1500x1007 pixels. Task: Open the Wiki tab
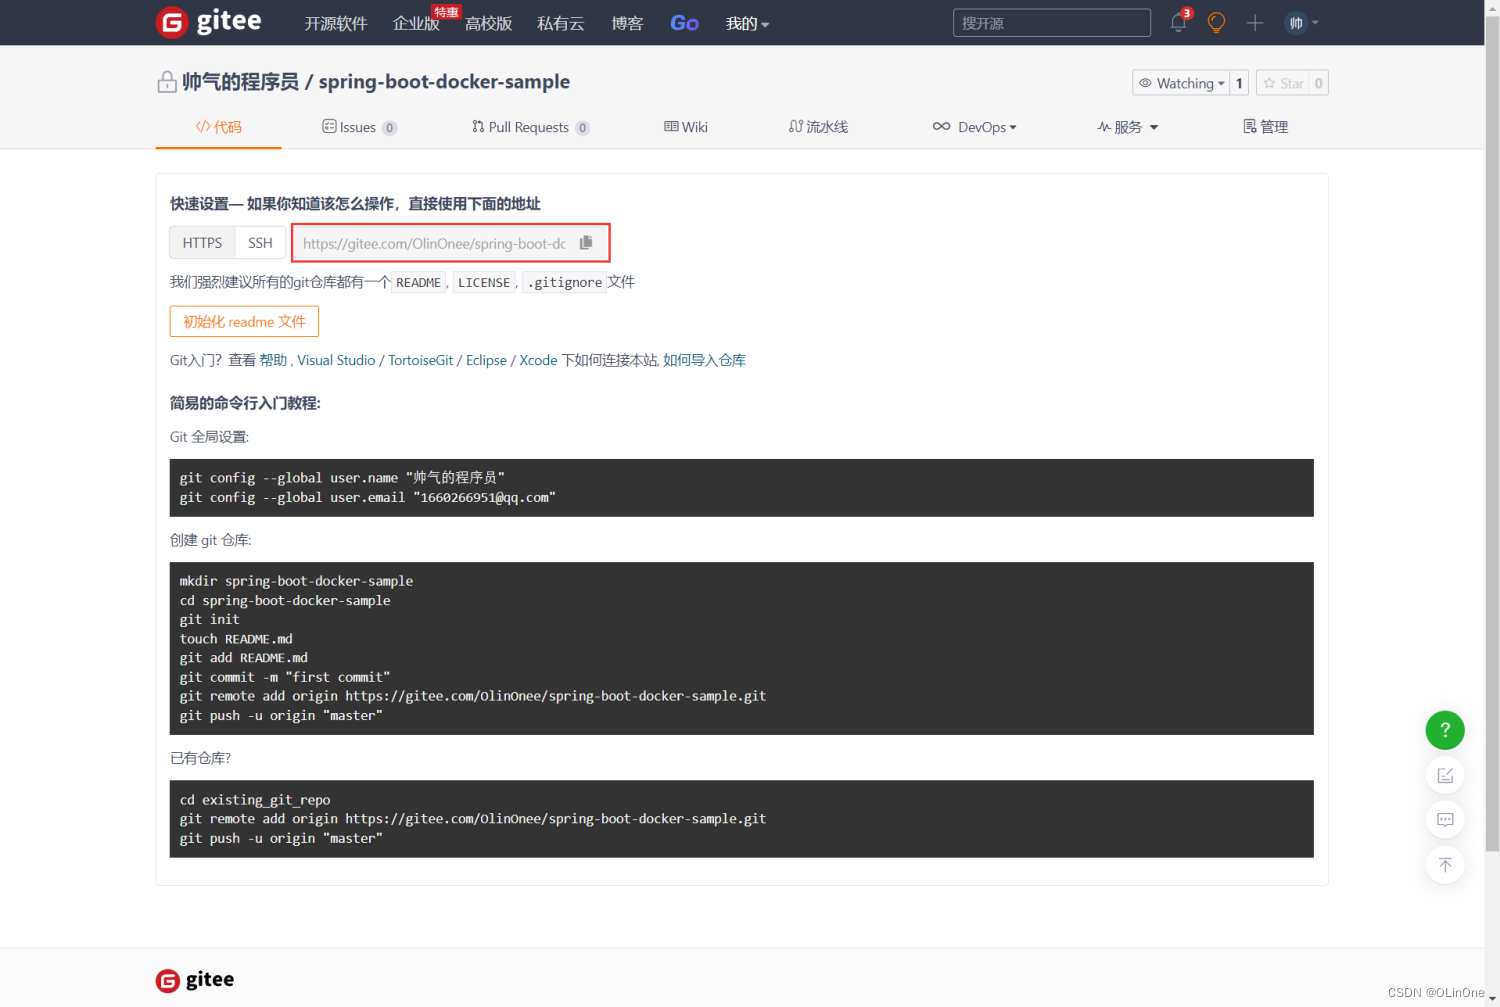(686, 127)
